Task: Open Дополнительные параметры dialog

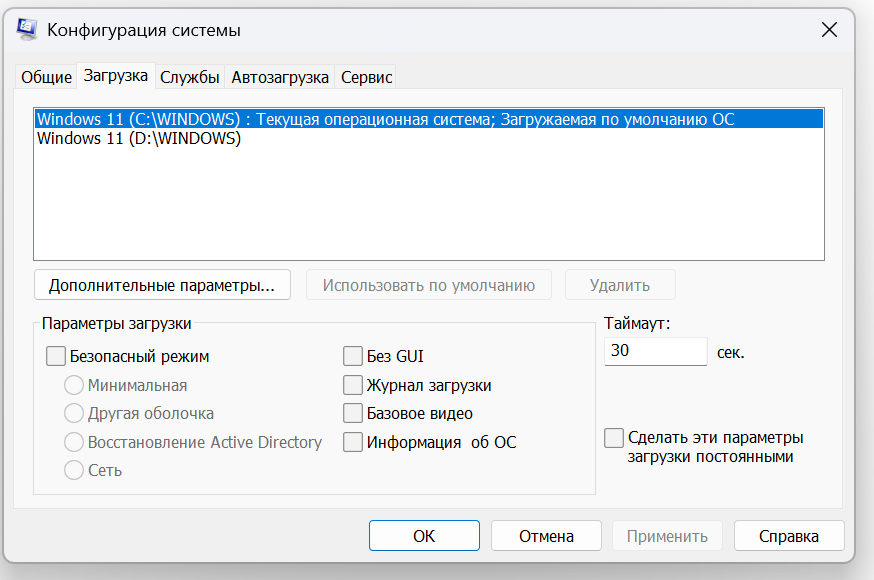Action: [x=162, y=285]
